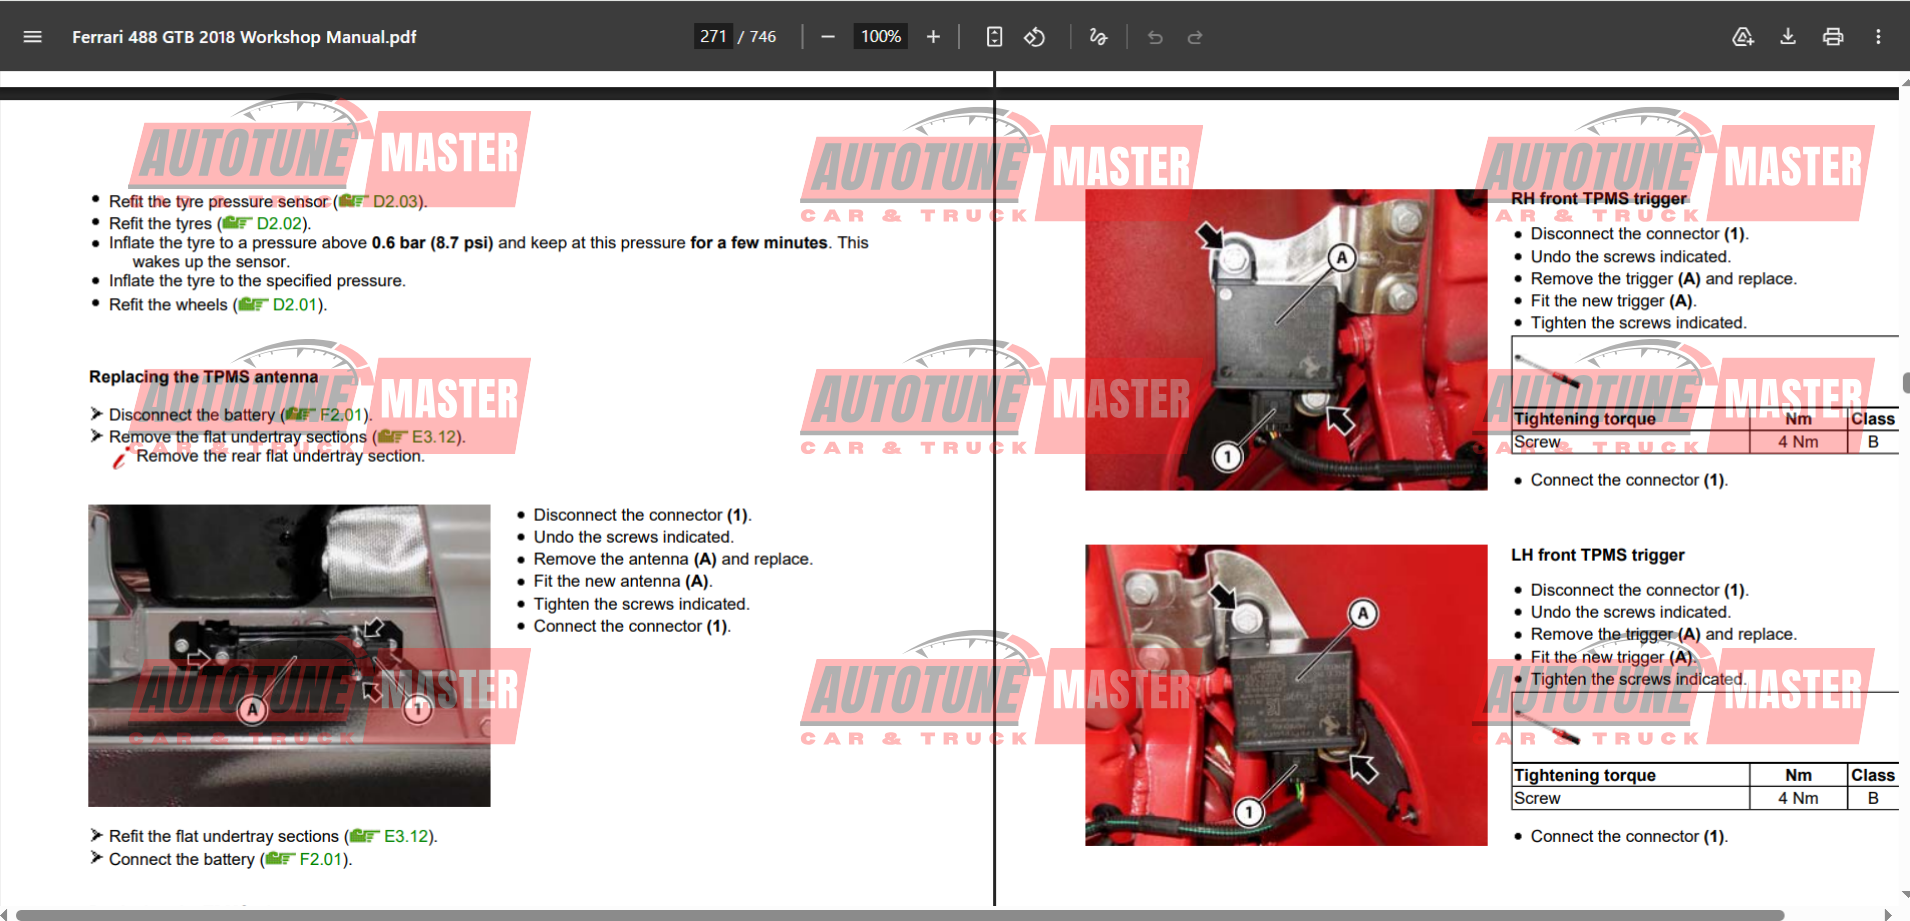Rotate the document counterclockwise
Viewport: 1910px width, 921px height.
[1035, 37]
